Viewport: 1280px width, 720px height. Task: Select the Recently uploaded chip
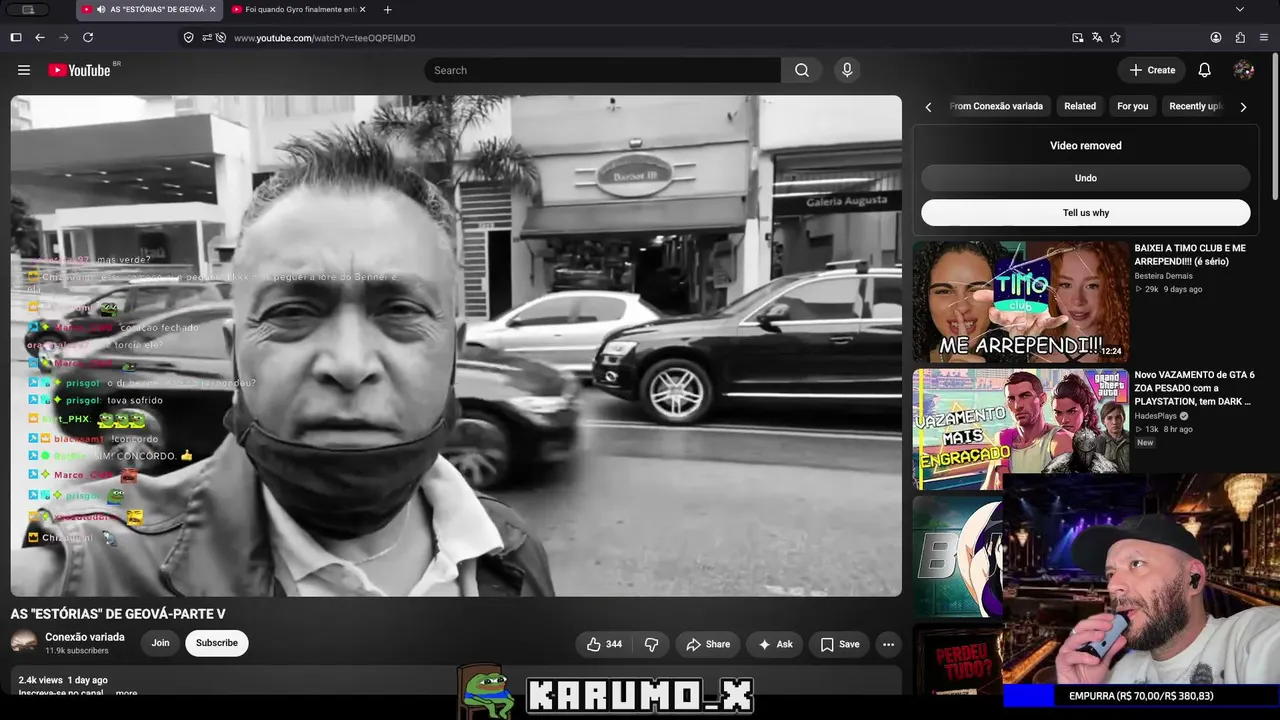(1196, 106)
